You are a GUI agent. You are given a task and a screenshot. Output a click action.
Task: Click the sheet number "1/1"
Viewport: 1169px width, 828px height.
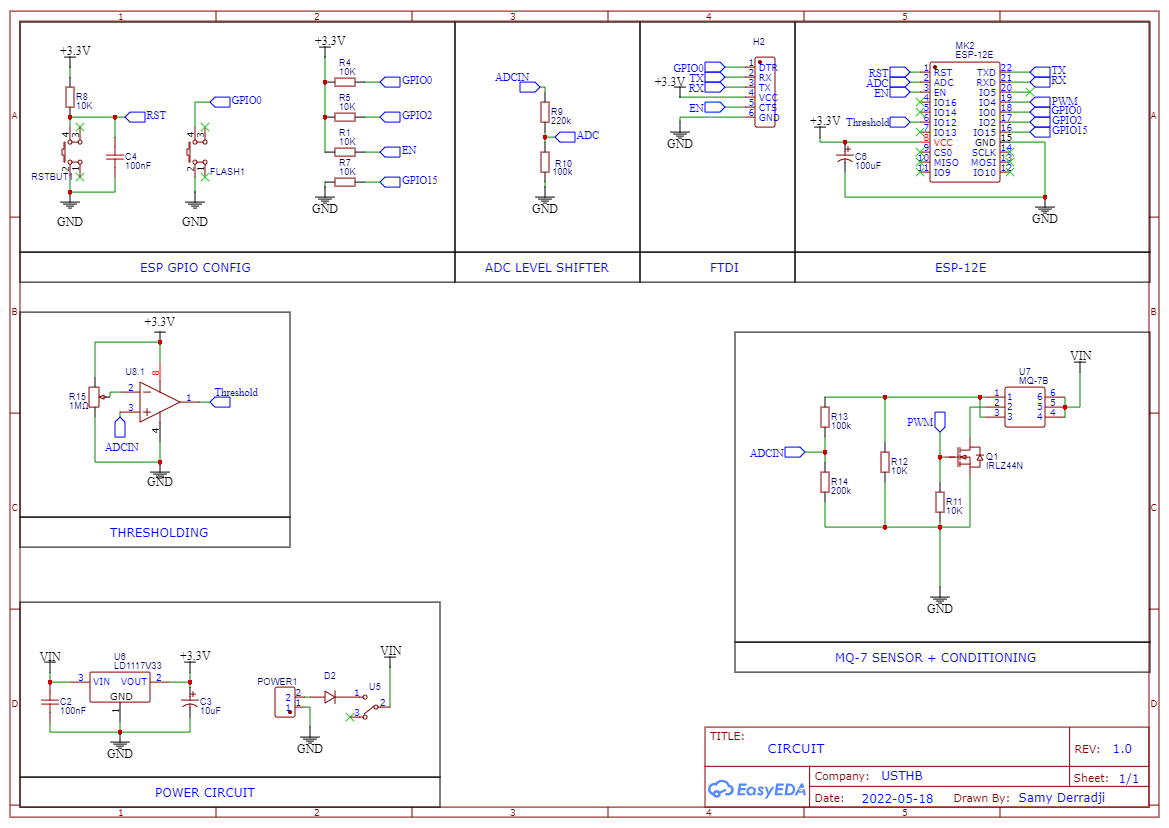[1129, 779]
